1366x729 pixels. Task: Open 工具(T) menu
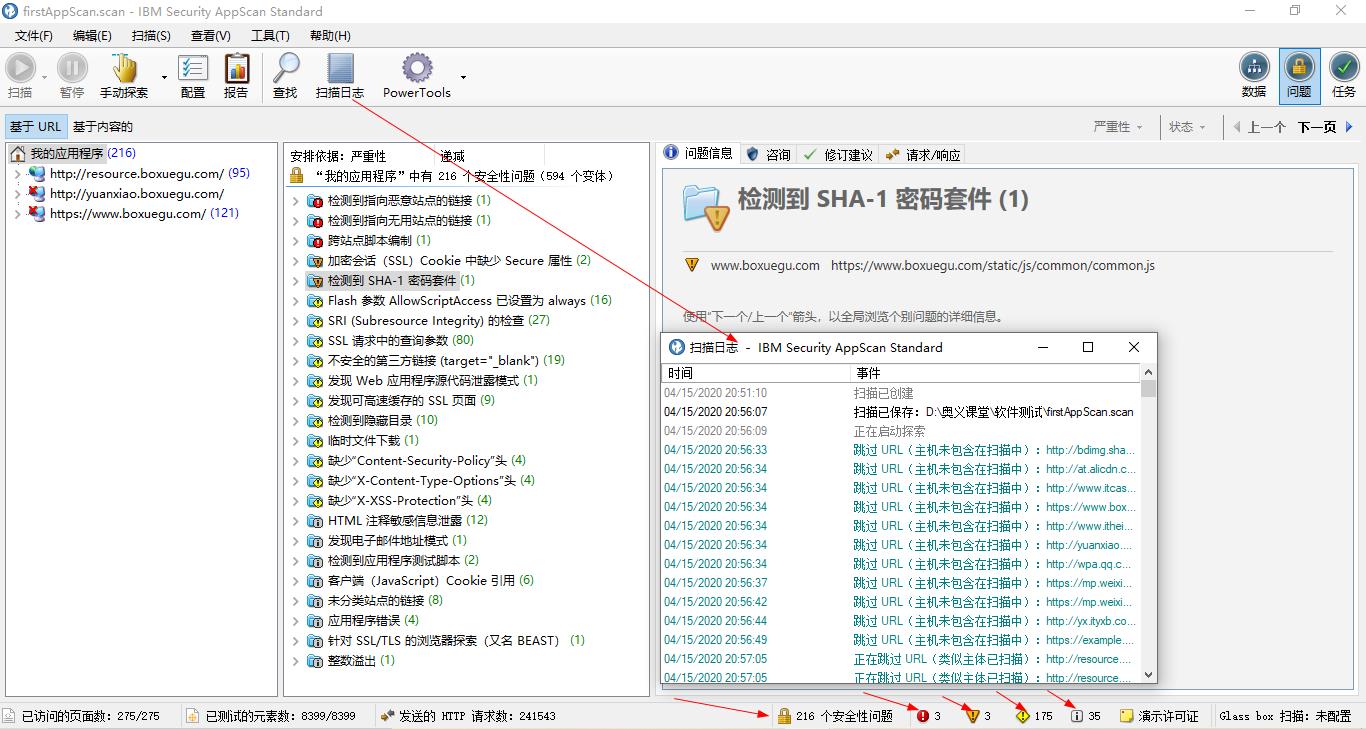click(x=270, y=35)
